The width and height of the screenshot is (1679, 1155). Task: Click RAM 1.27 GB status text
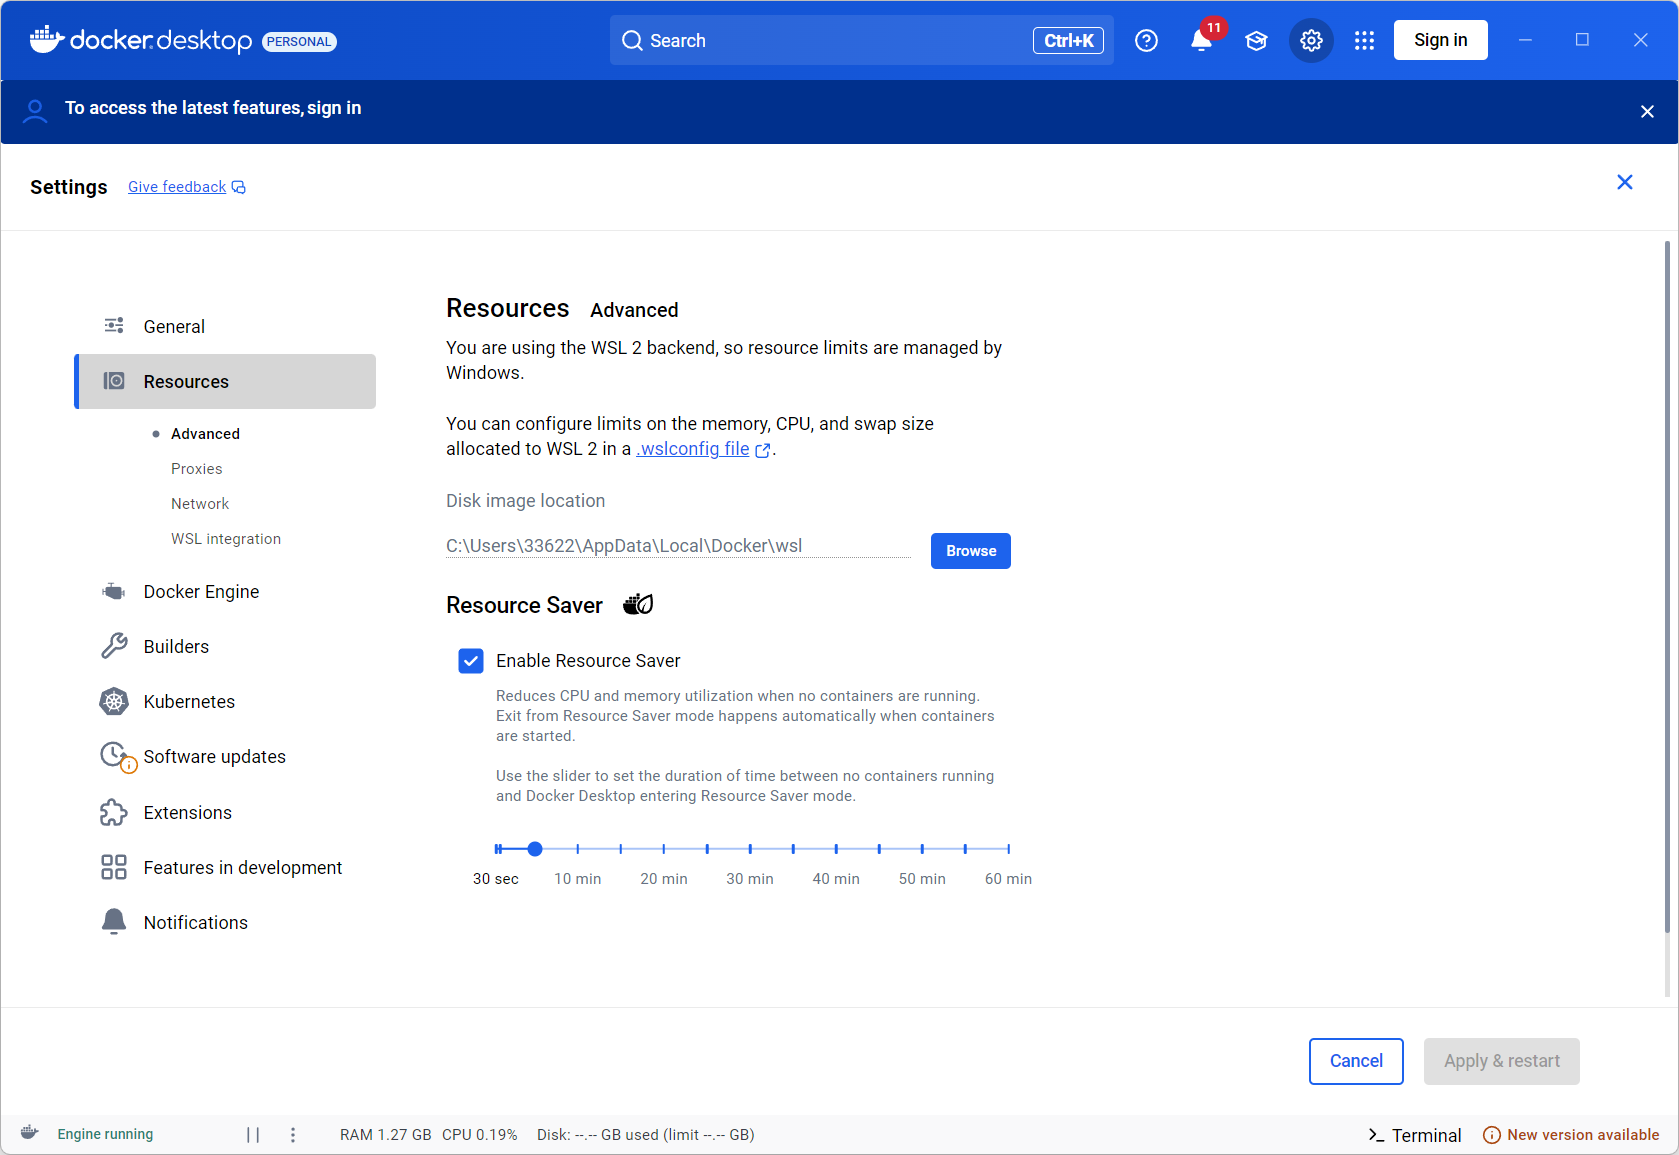tap(385, 1135)
